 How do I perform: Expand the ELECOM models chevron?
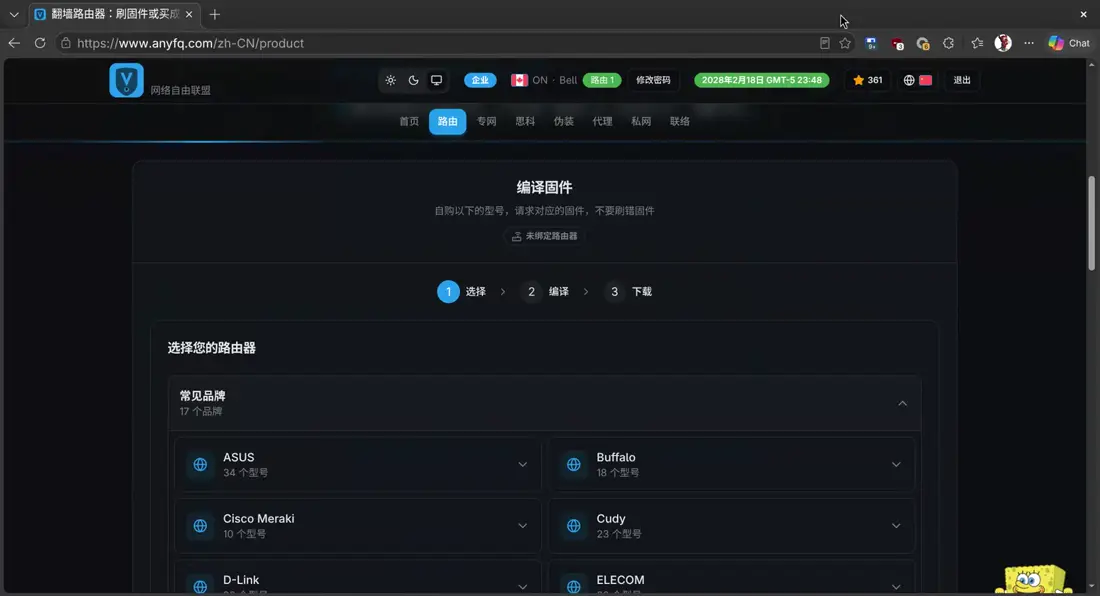[896, 587]
